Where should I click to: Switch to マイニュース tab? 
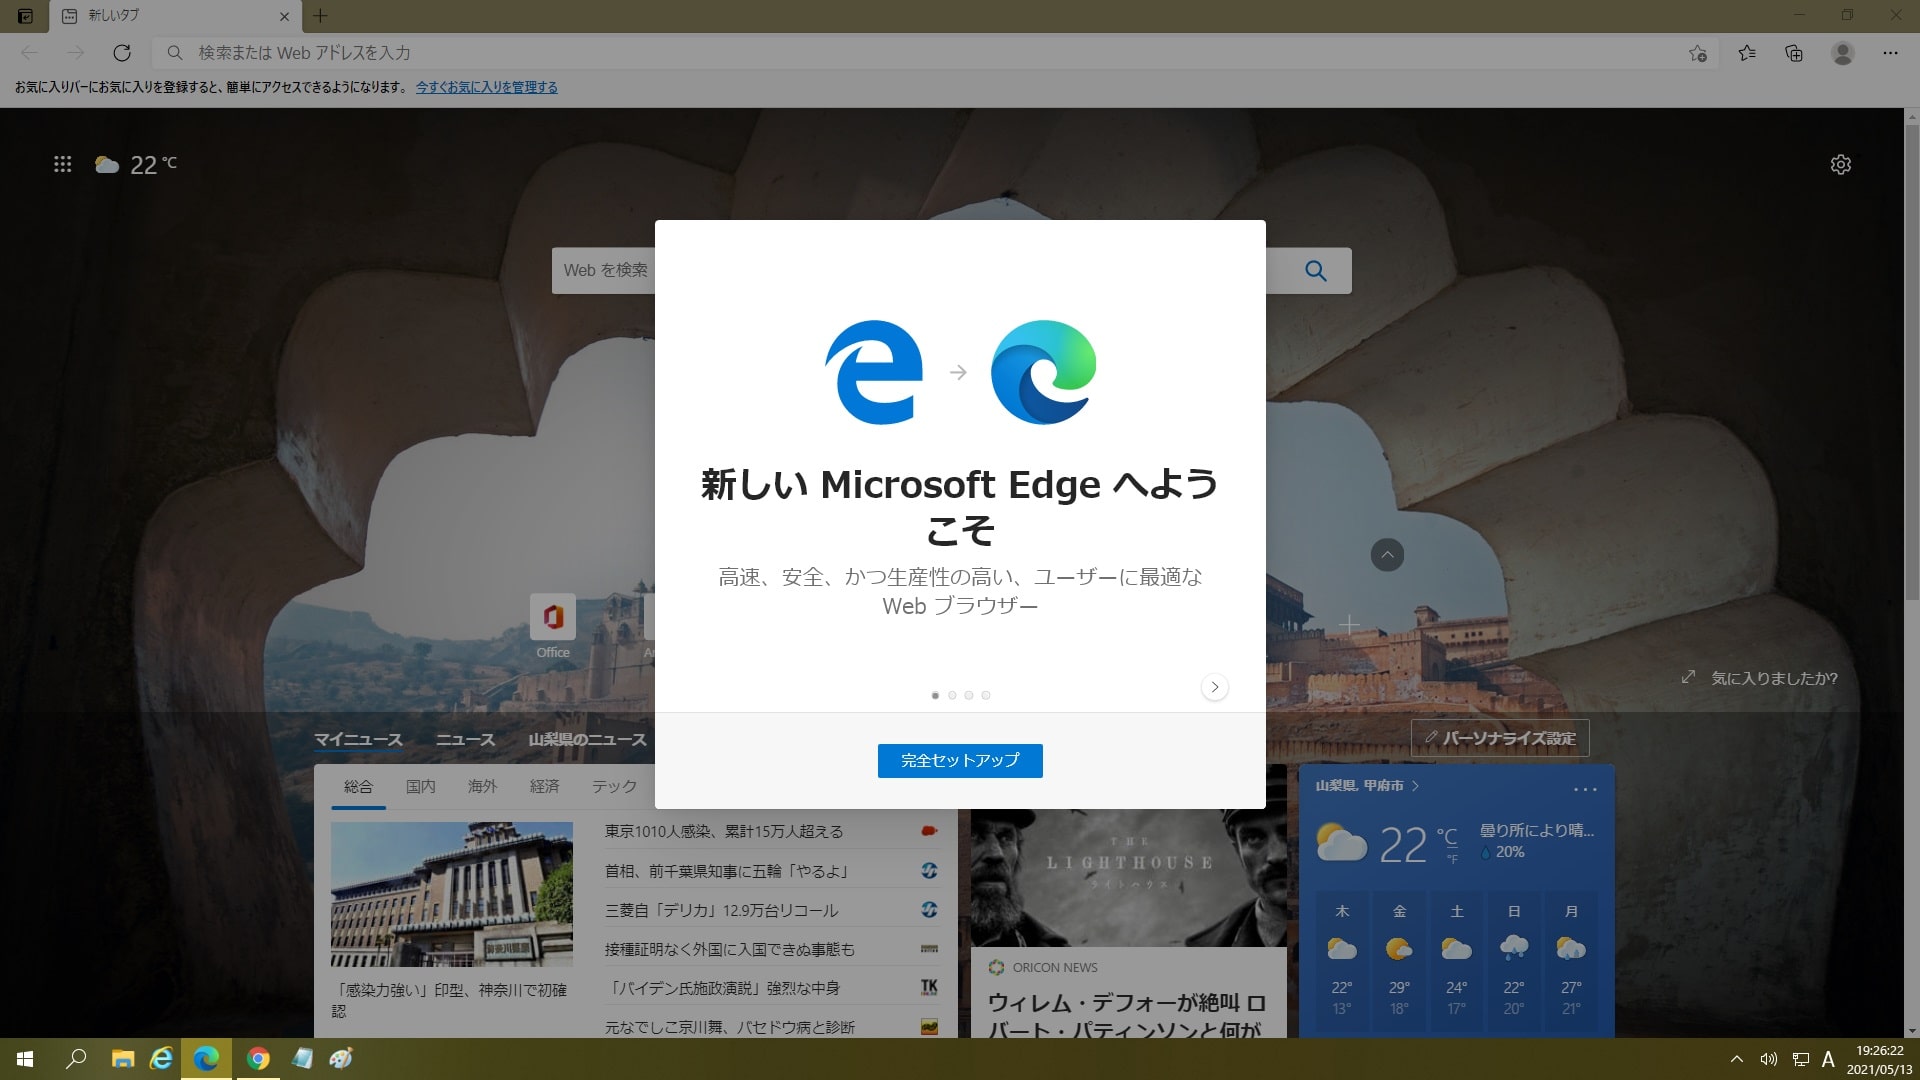358,740
